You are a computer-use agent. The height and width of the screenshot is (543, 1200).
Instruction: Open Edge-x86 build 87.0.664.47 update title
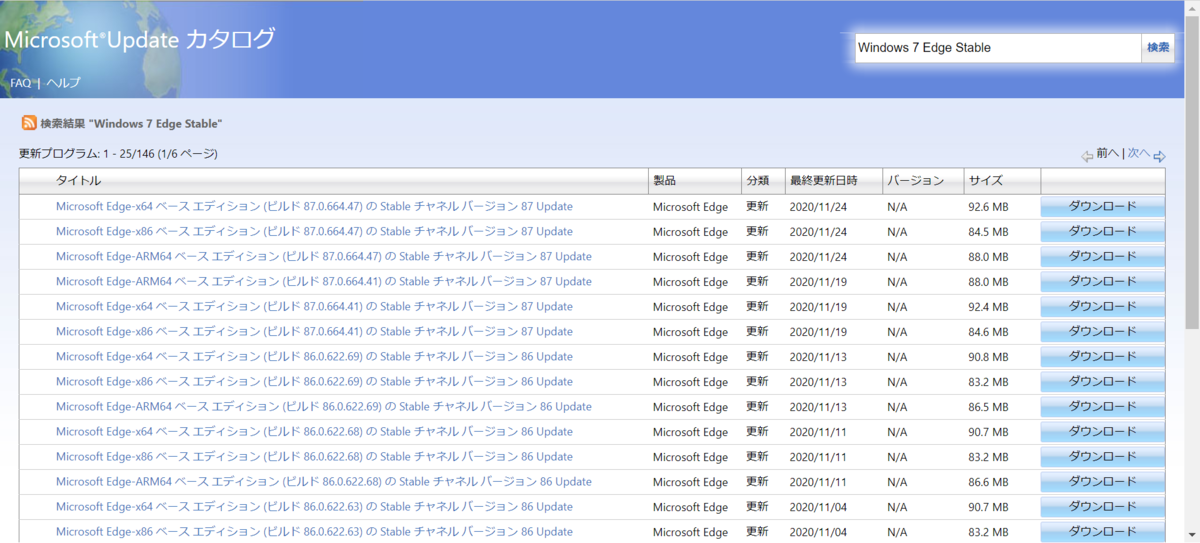click(314, 232)
